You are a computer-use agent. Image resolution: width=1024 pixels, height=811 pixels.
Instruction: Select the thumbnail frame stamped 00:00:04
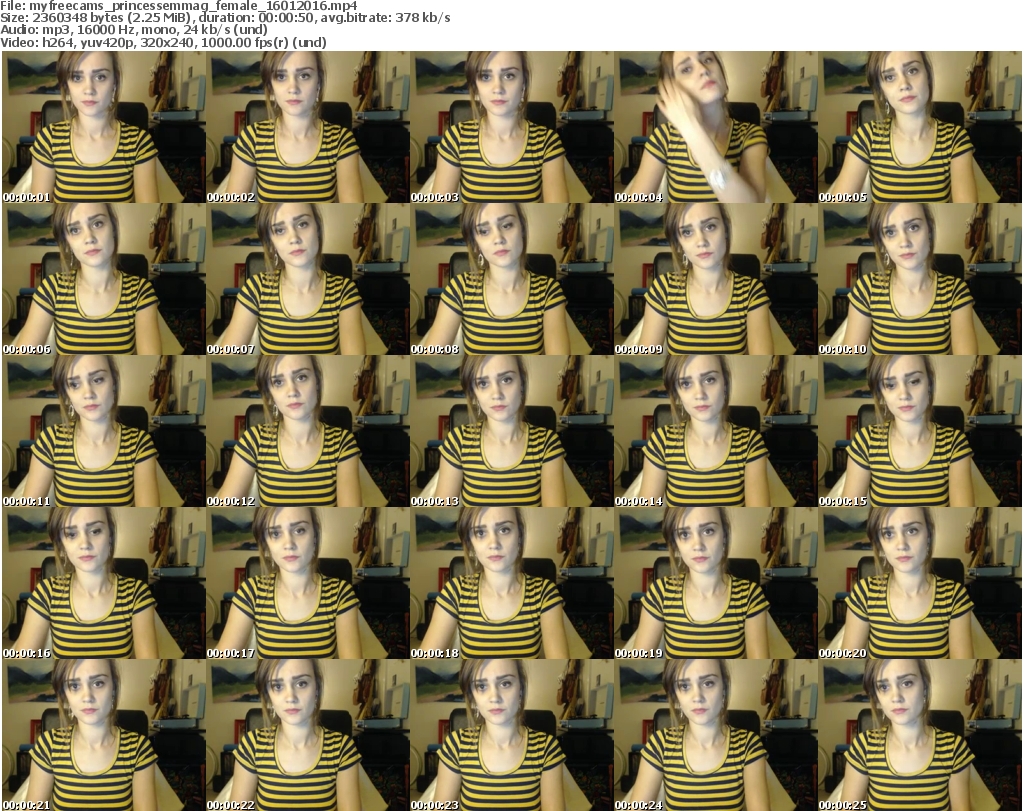pos(715,127)
